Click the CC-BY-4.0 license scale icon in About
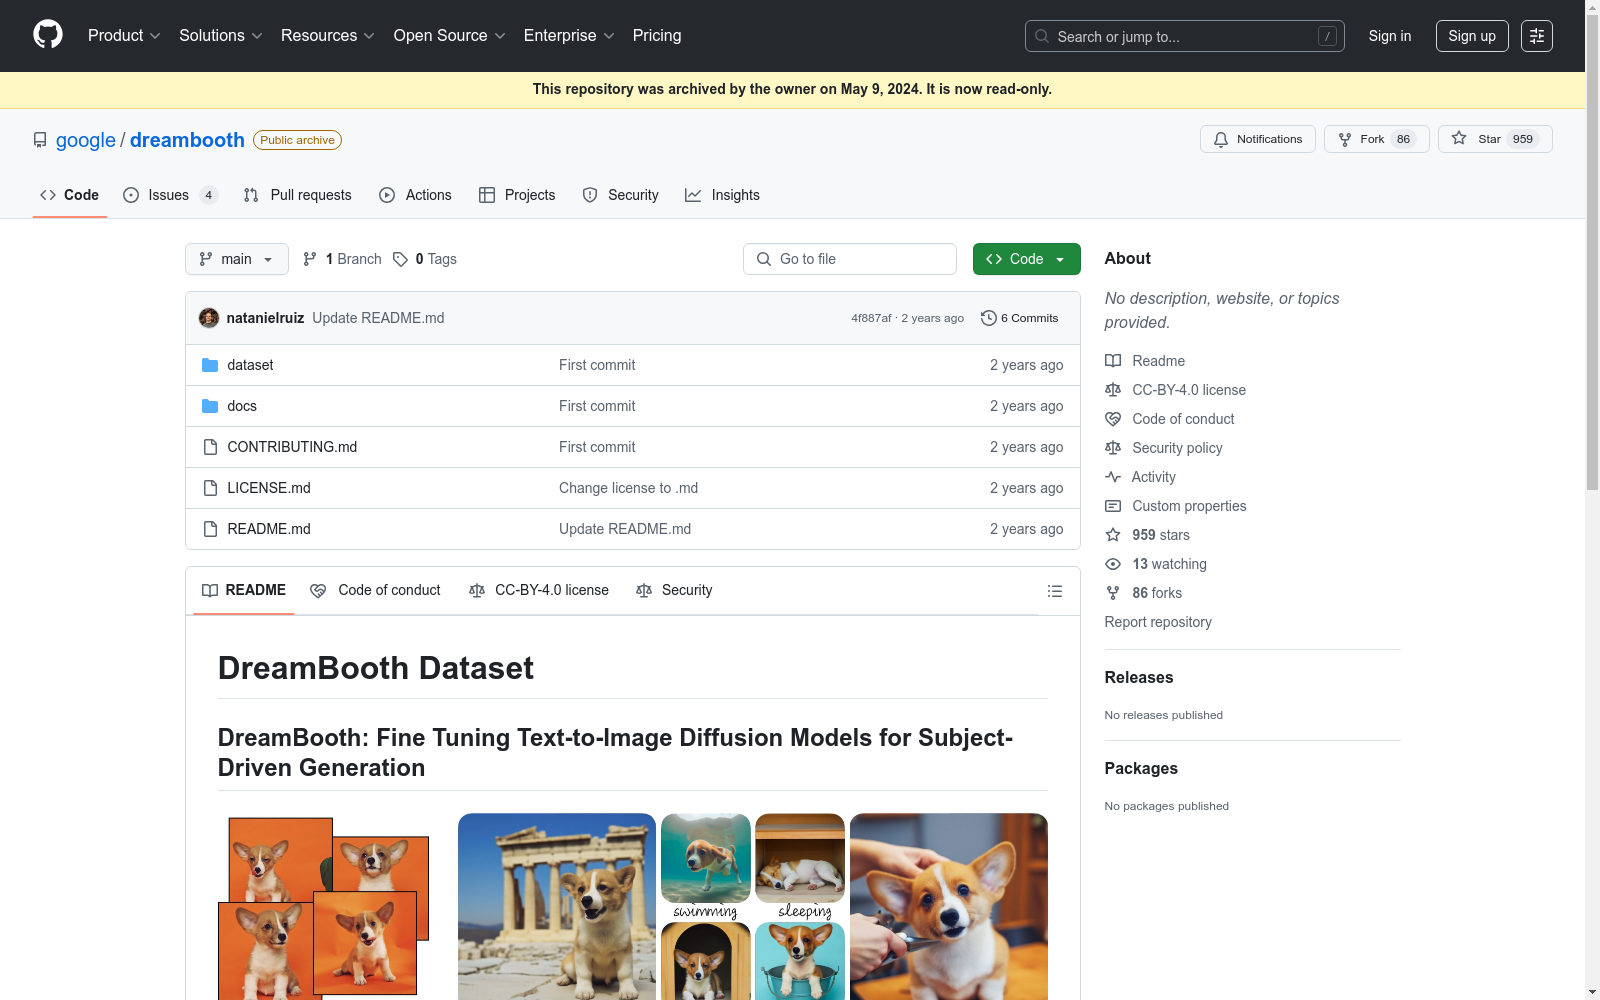 click(1113, 390)
